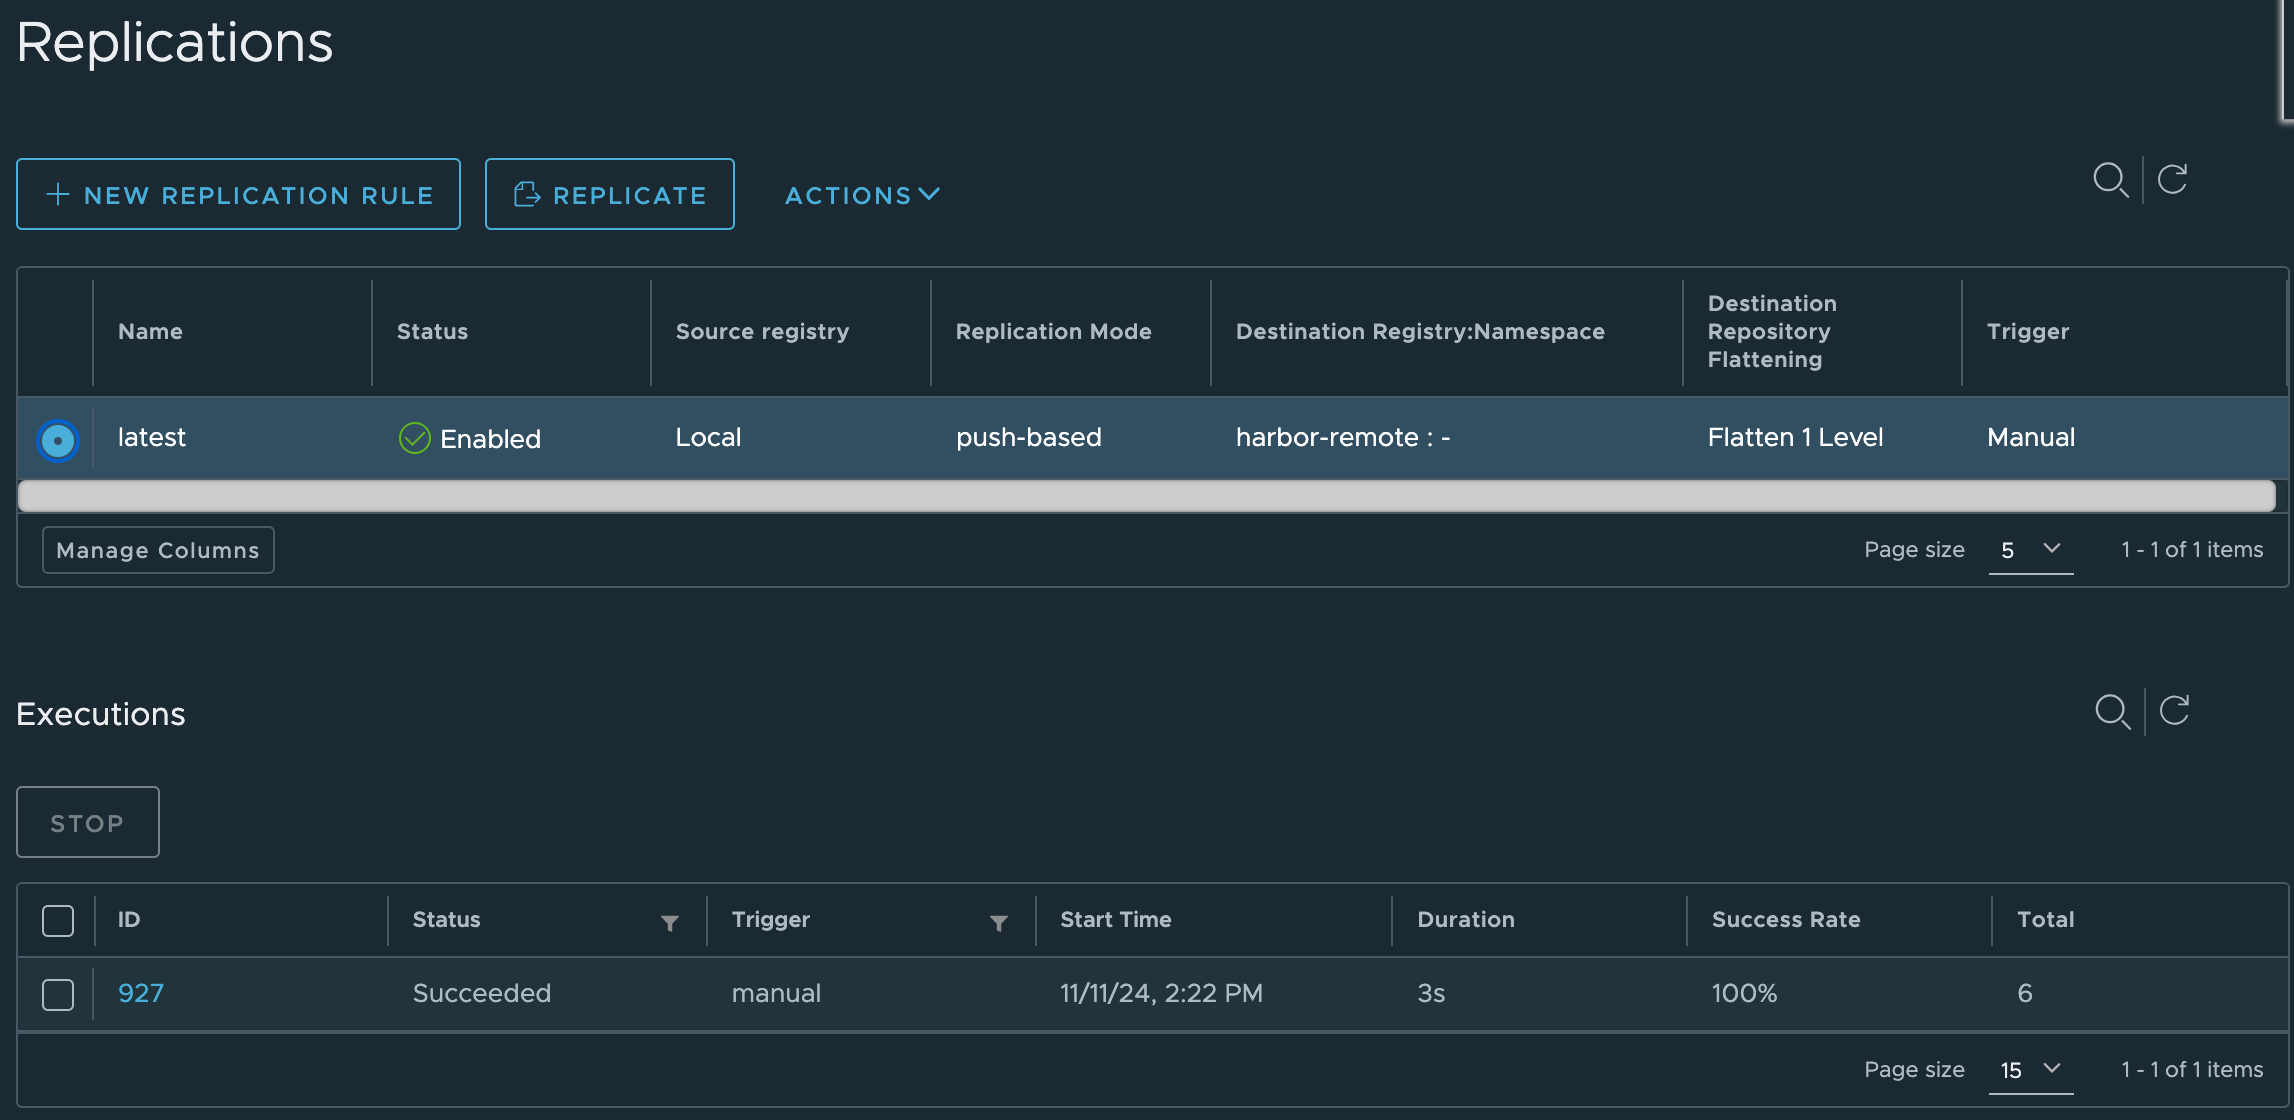Open the ACTIONS dropdown menu
The width and height of the screenshot is (2294, 1120).
(862, 195)
